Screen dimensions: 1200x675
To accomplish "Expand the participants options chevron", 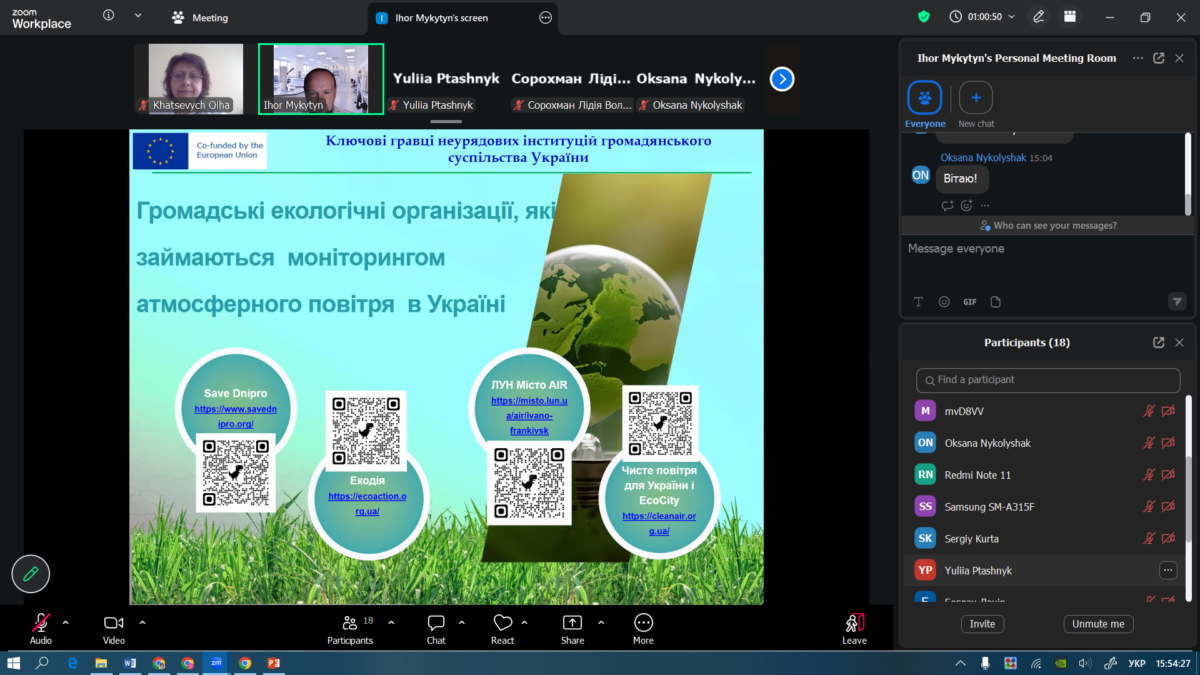I will 391,623.
